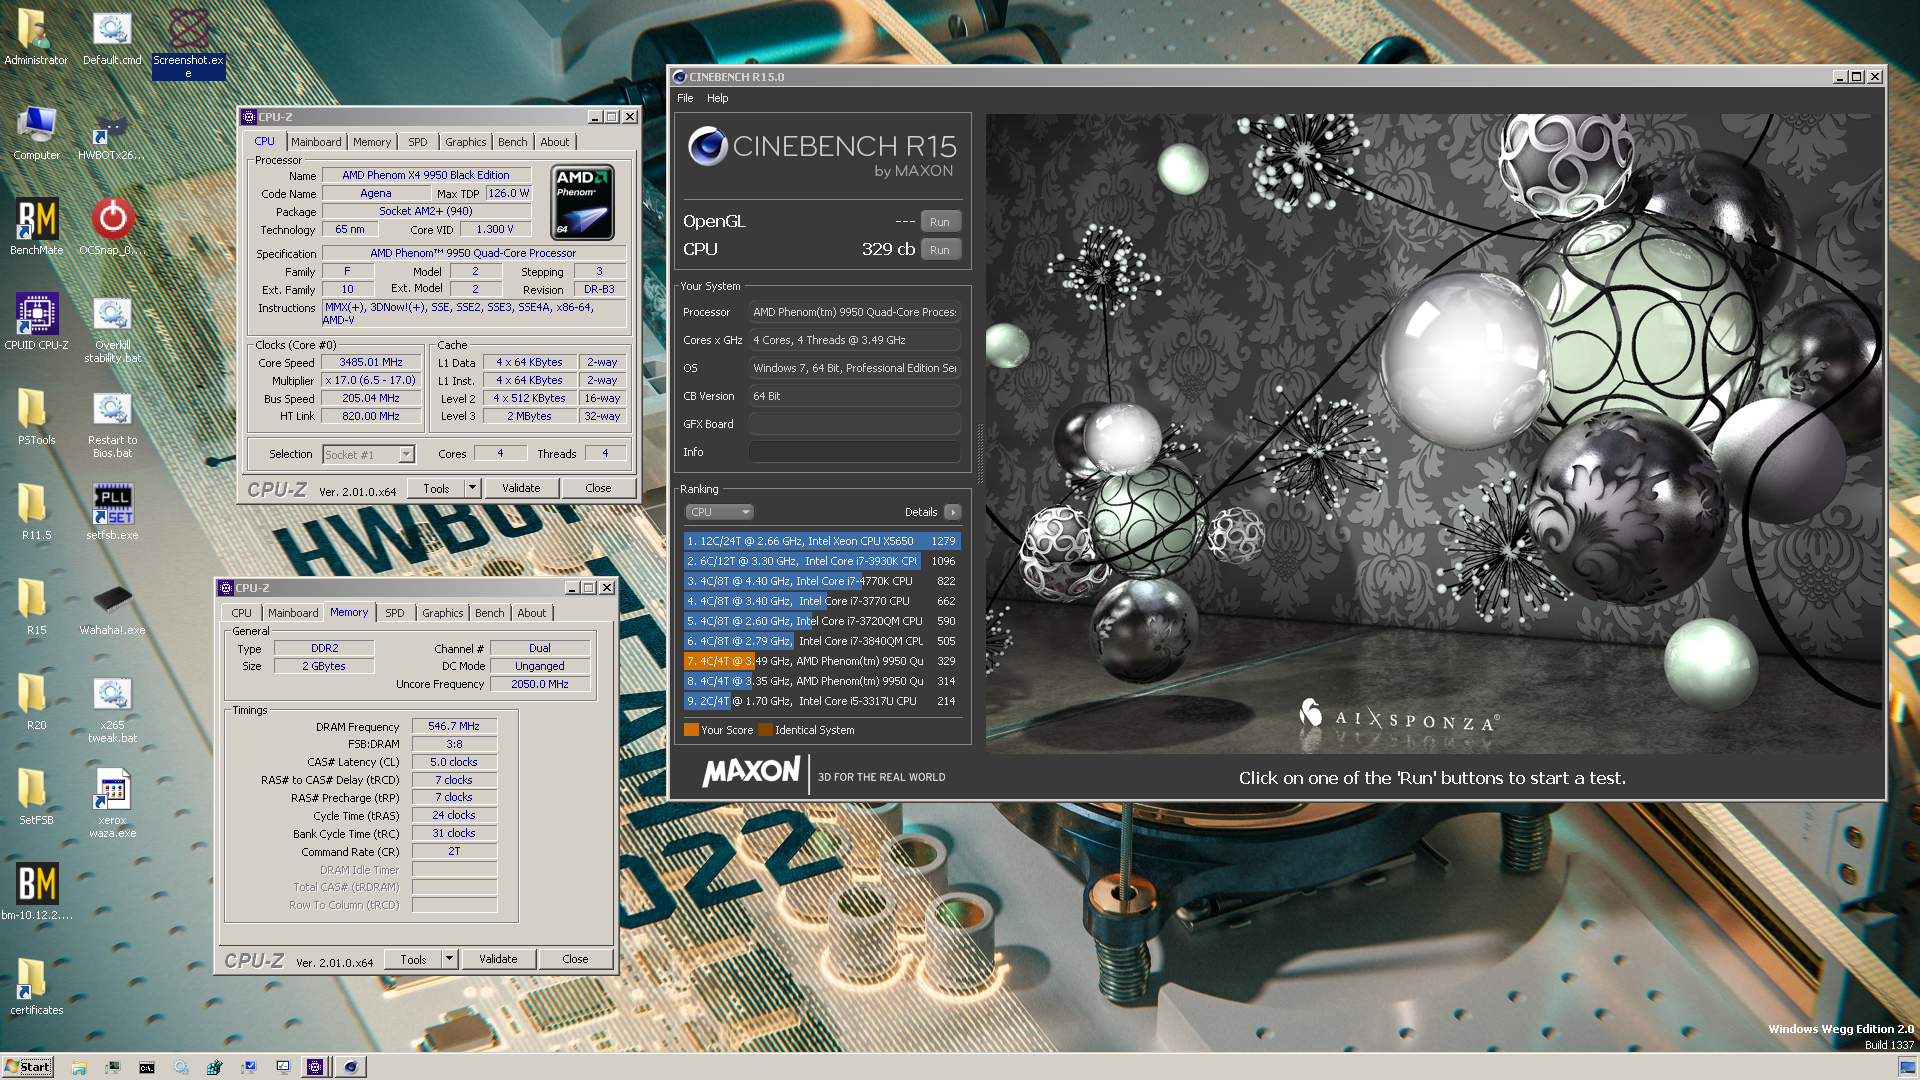The width and height of the screenshot is (1920, 1080).
Task: Open SPD tab in lower CPU-Z window
Action: 395,613
